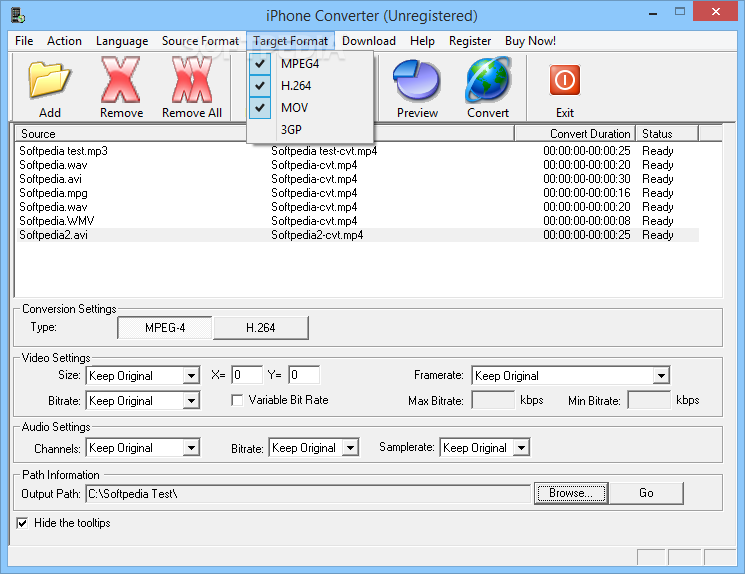745x574 pixels.
Task: Open the audio Channels dropdown
Action: click(191, 448)
